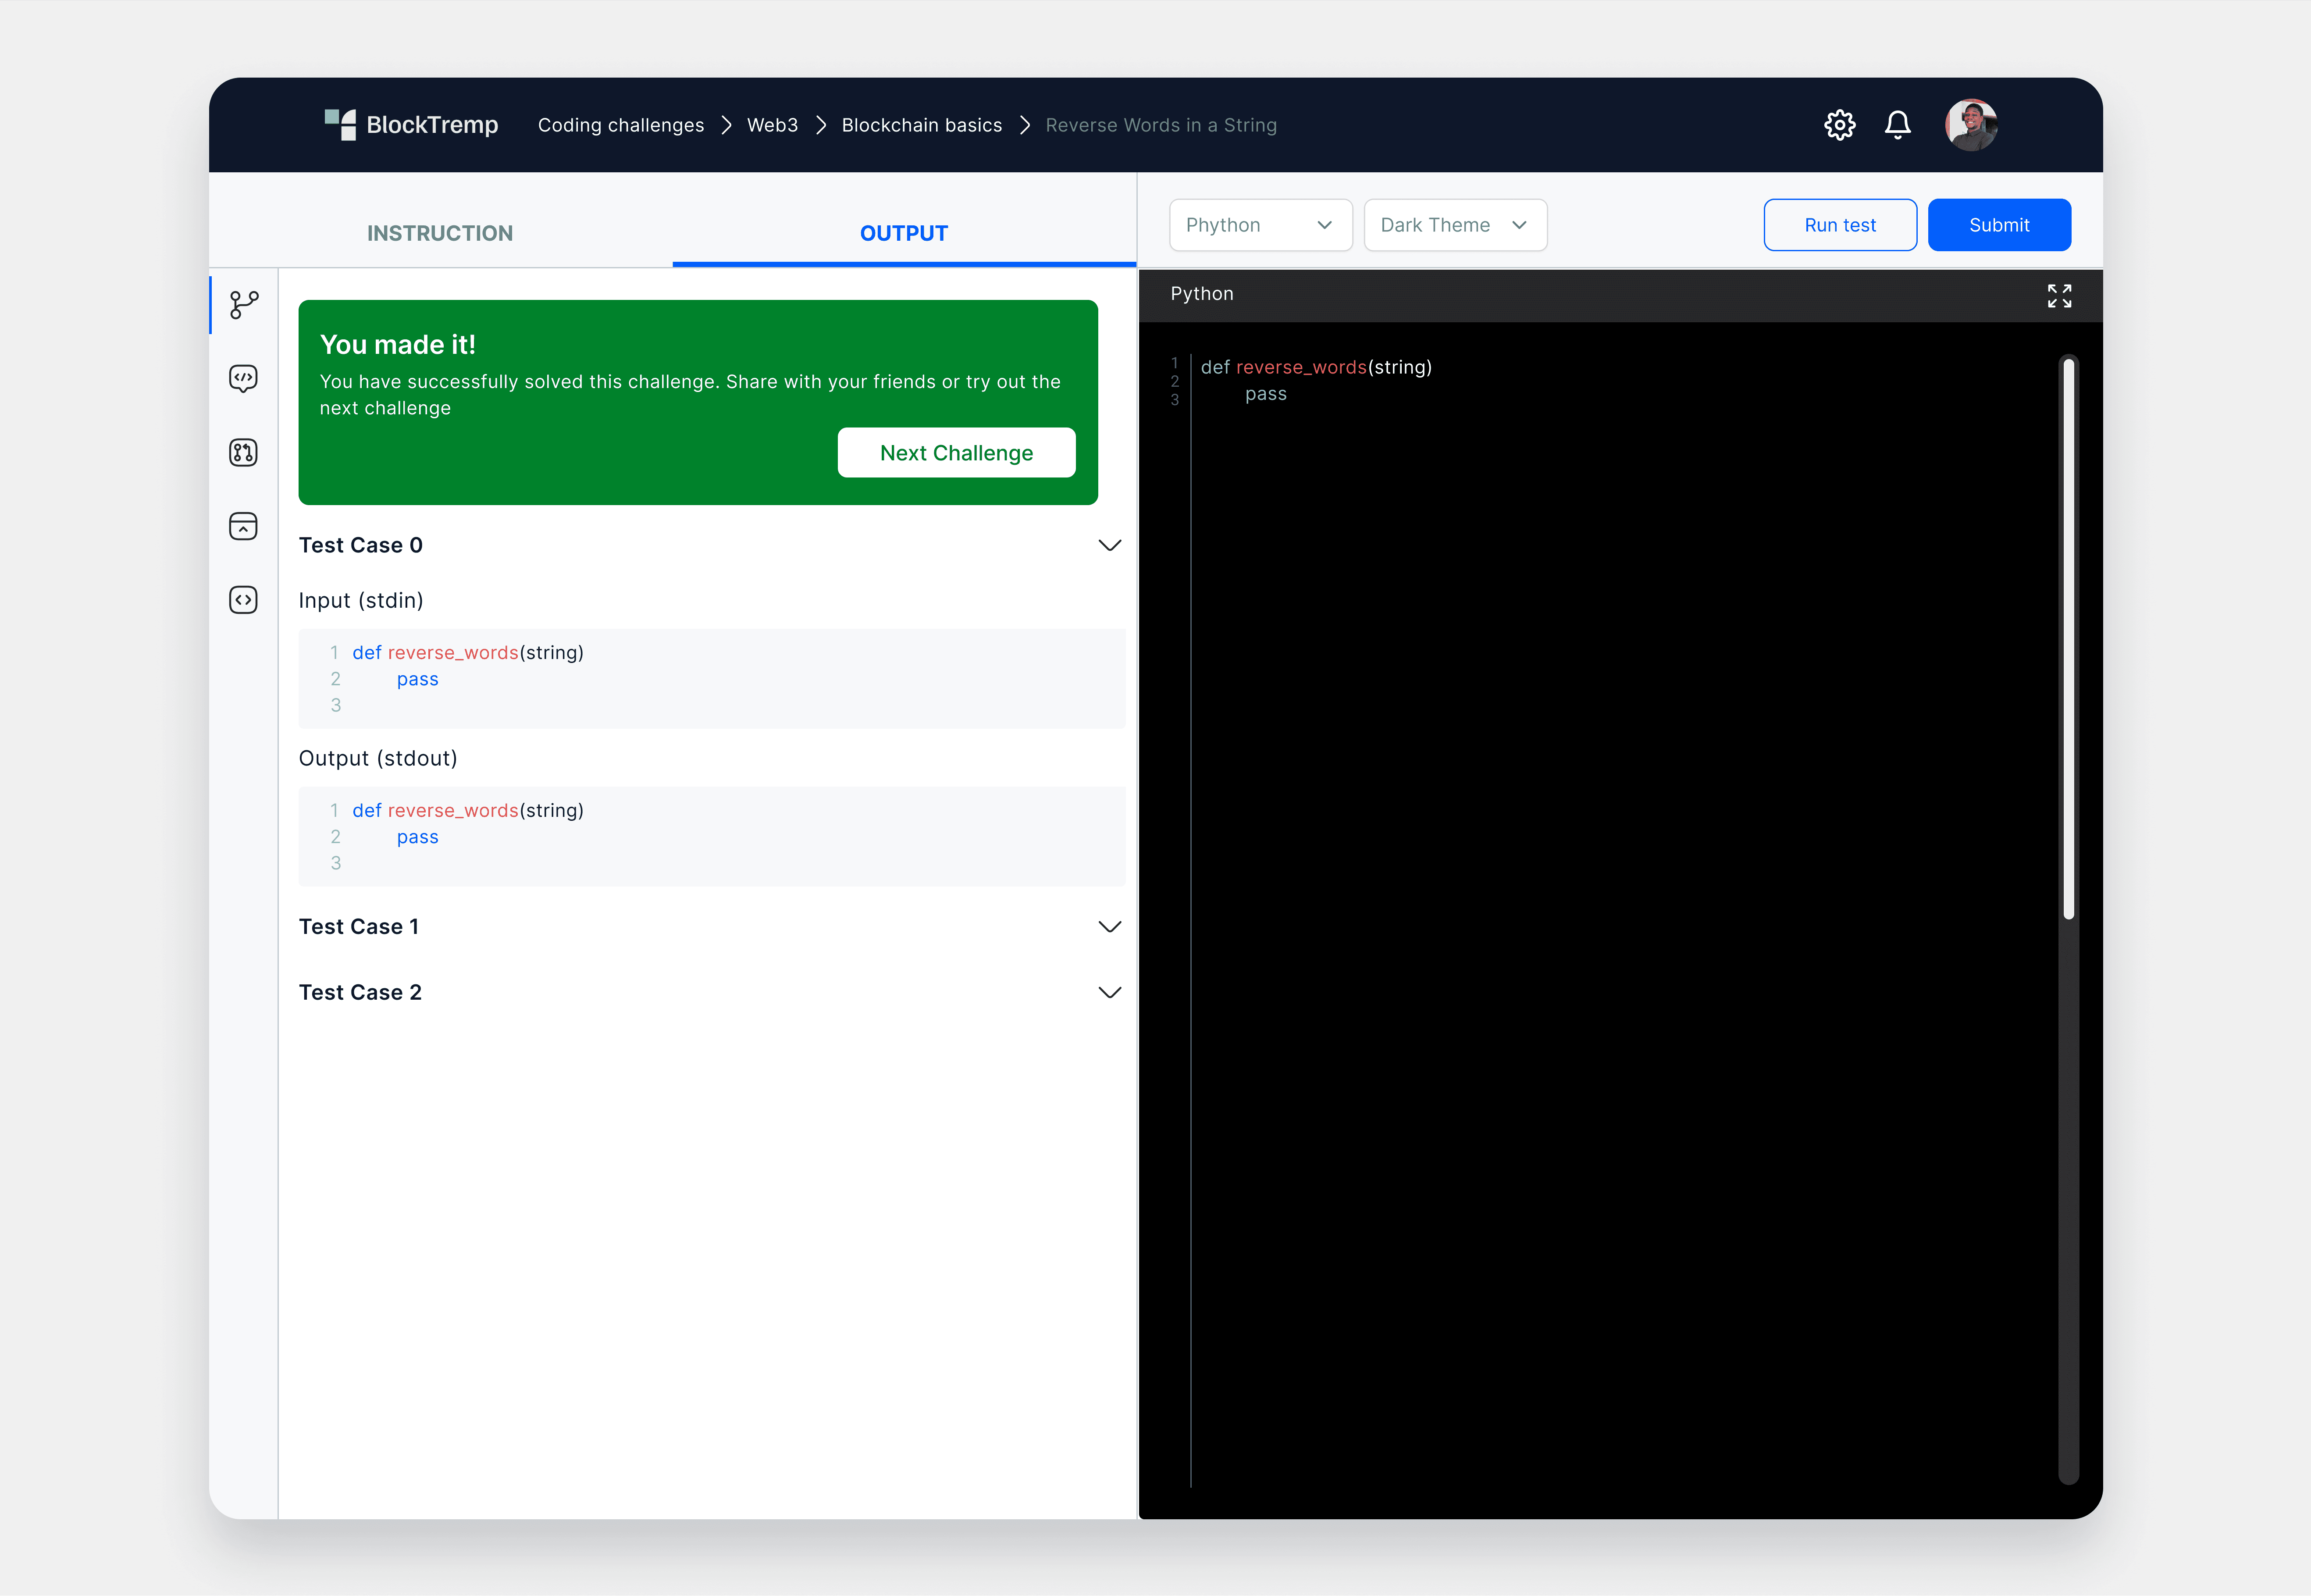This screenshot has height=1596, width=2311.
Task: Click the collapse panel sidebar icon
Action: click(x=243, y=526)
